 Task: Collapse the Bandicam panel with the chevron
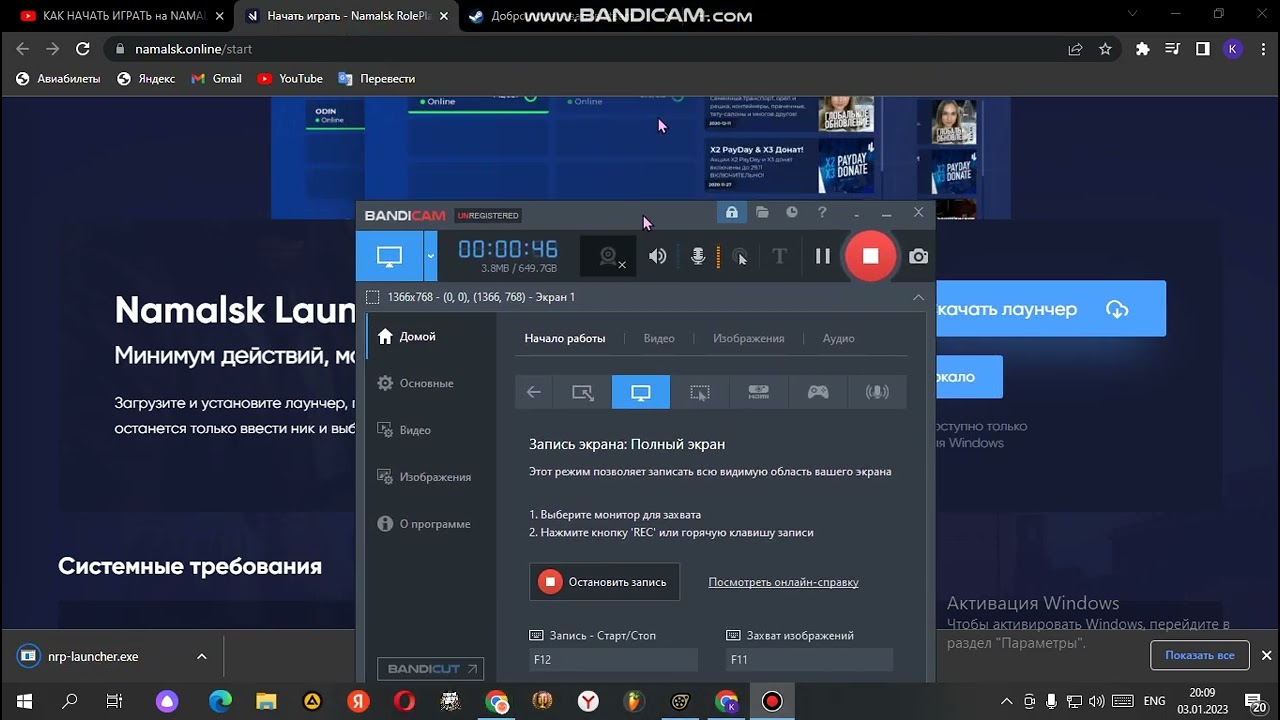[x=918, y=297]
